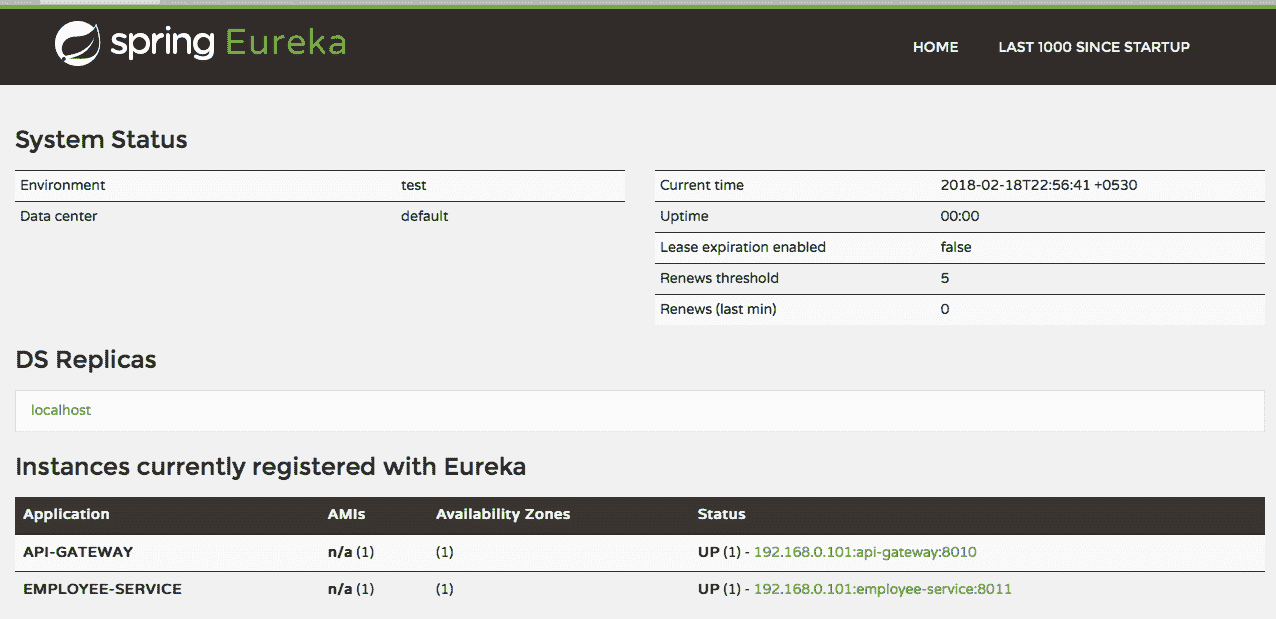Screen dimensions: 1276x619
Task: Open the localhost replica link
Action: coord(61,410)
